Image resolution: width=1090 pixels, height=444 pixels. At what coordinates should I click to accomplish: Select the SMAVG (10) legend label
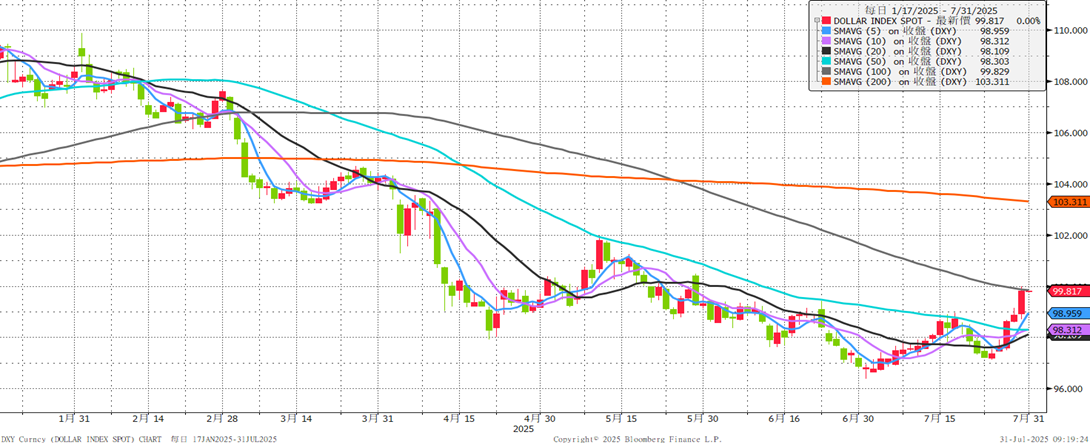click(897, 42)
